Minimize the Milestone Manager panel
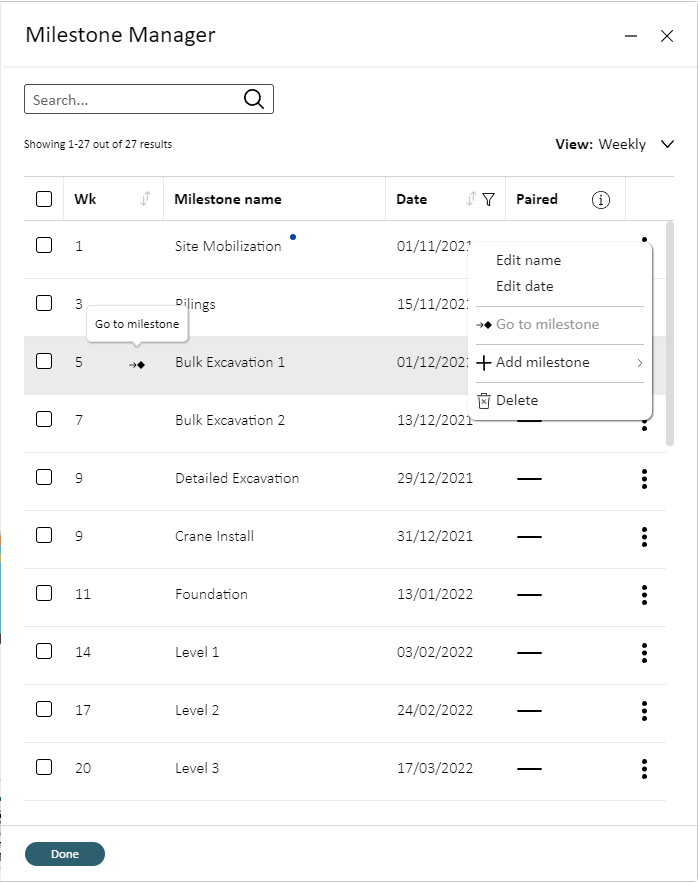 631,36
